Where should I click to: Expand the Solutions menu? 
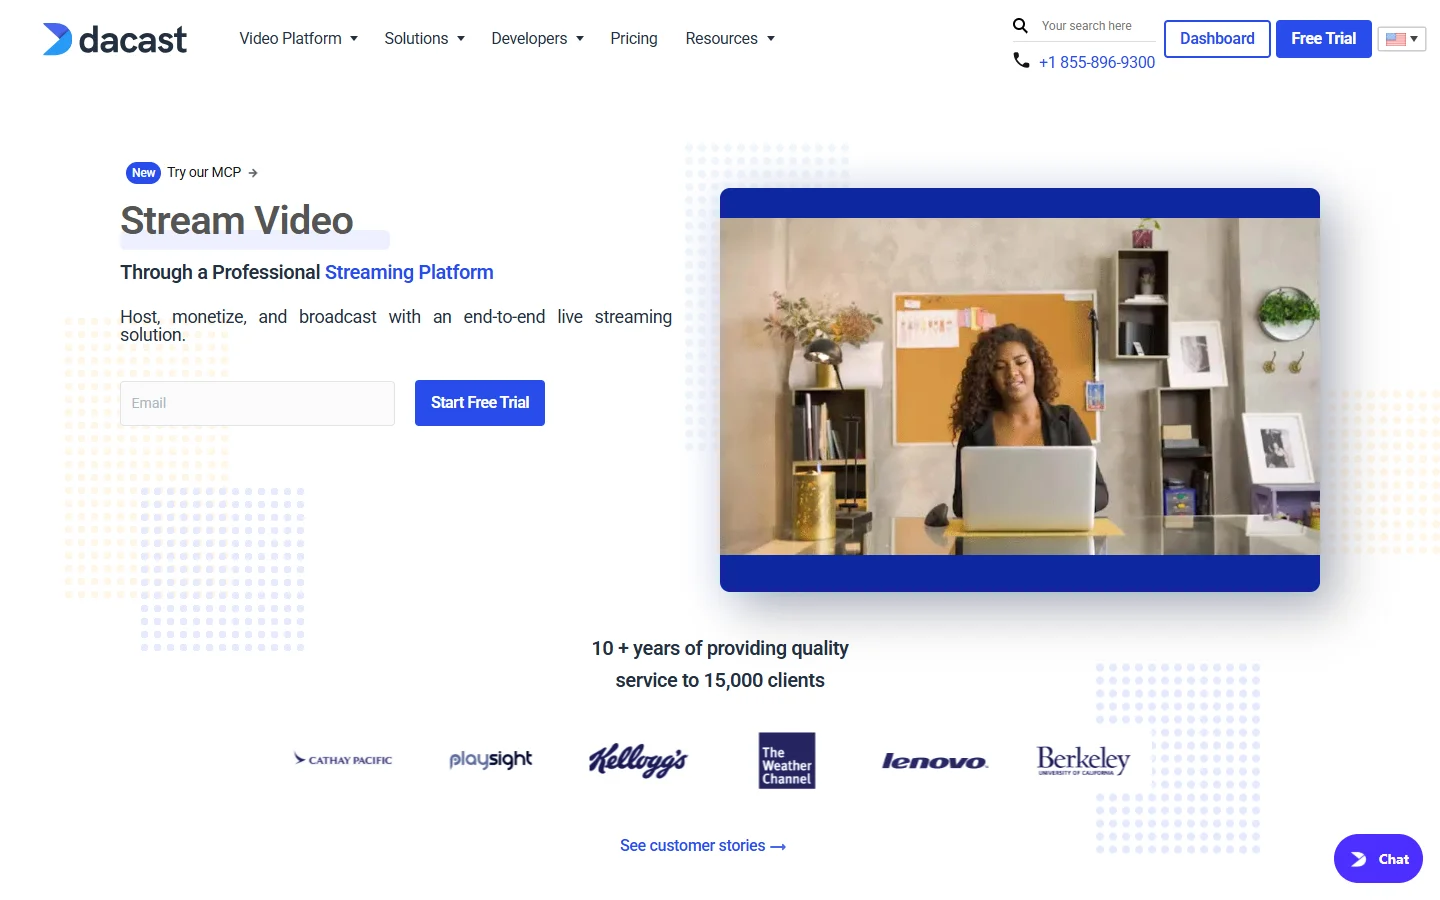pos(424,38)
